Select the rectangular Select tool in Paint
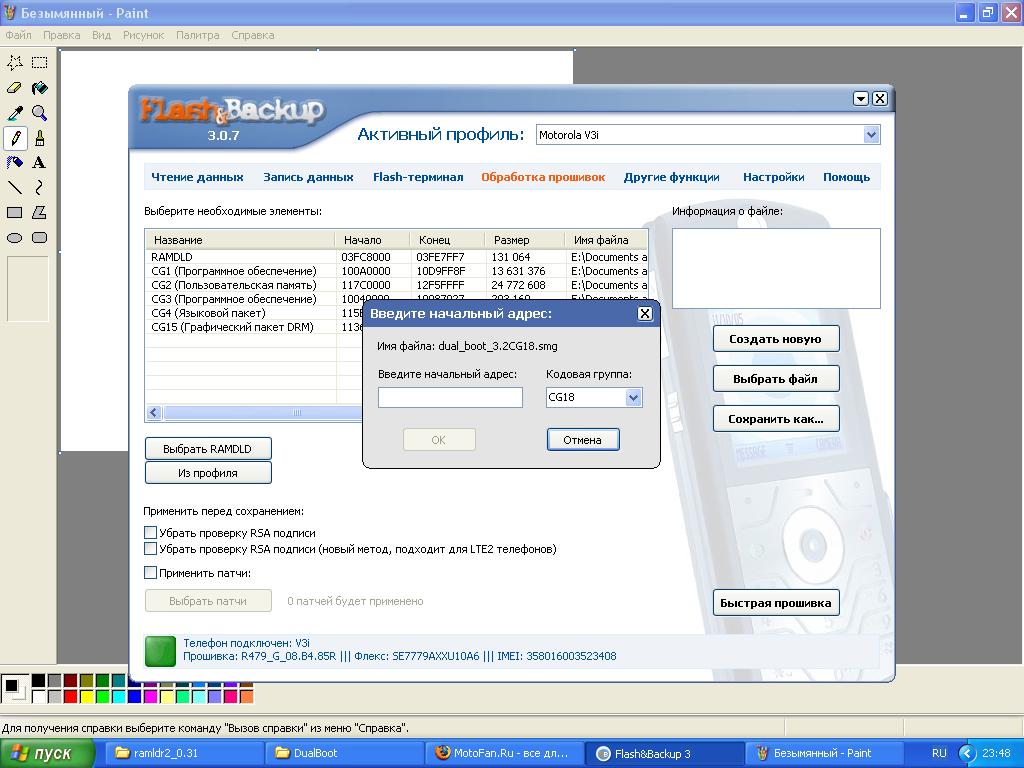The width and height of the screenshot is (1024, 768). [40, 63]
